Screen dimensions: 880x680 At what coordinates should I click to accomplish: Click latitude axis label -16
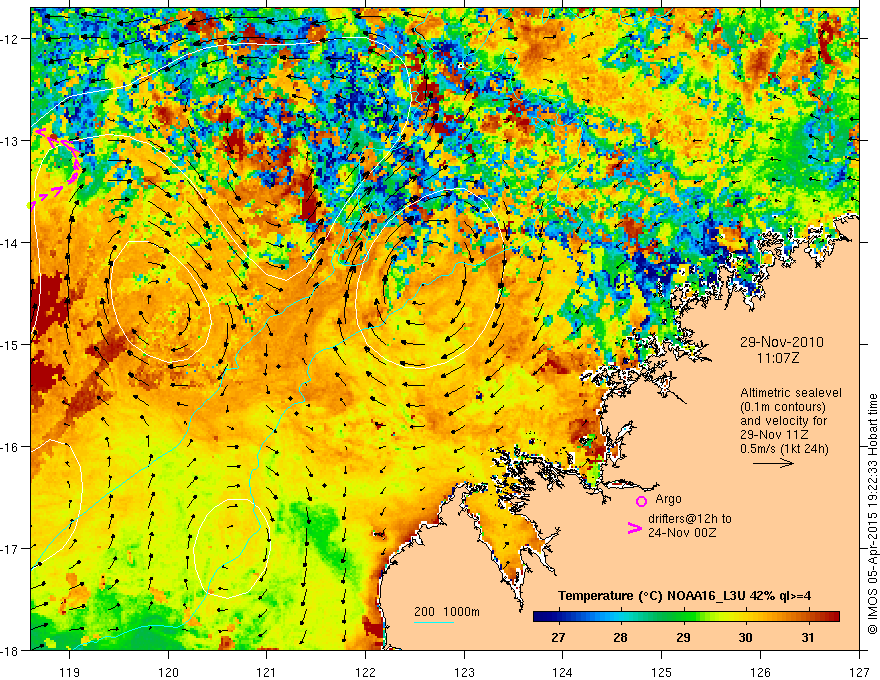[11, 447]
